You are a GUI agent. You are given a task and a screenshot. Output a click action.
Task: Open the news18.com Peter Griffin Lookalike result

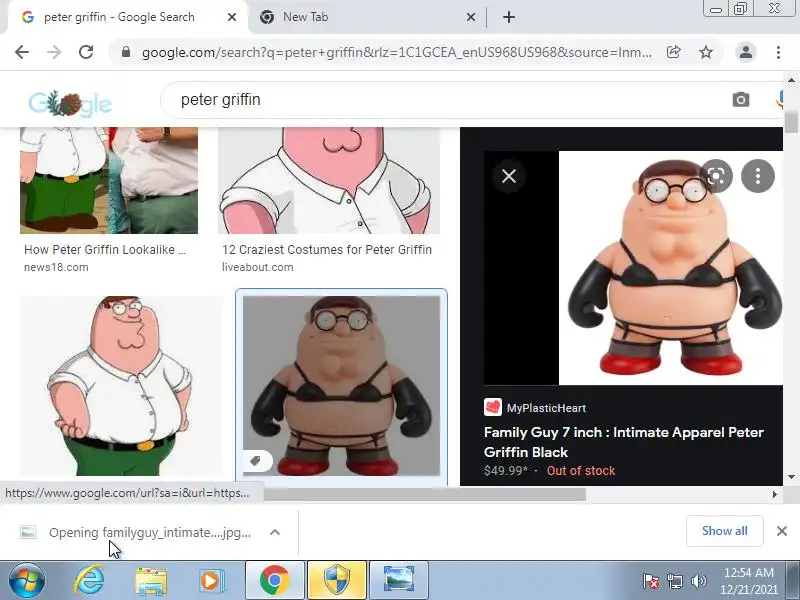pos(105,249)
